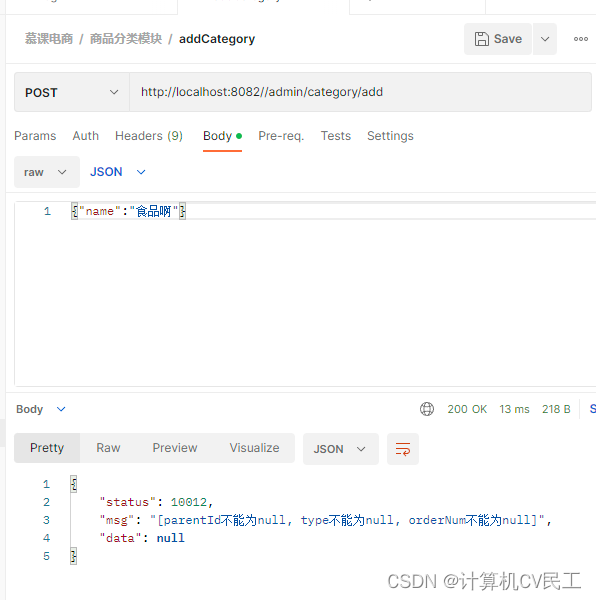Click the Save button
This screenshot has height=600, width=596.
498,39
